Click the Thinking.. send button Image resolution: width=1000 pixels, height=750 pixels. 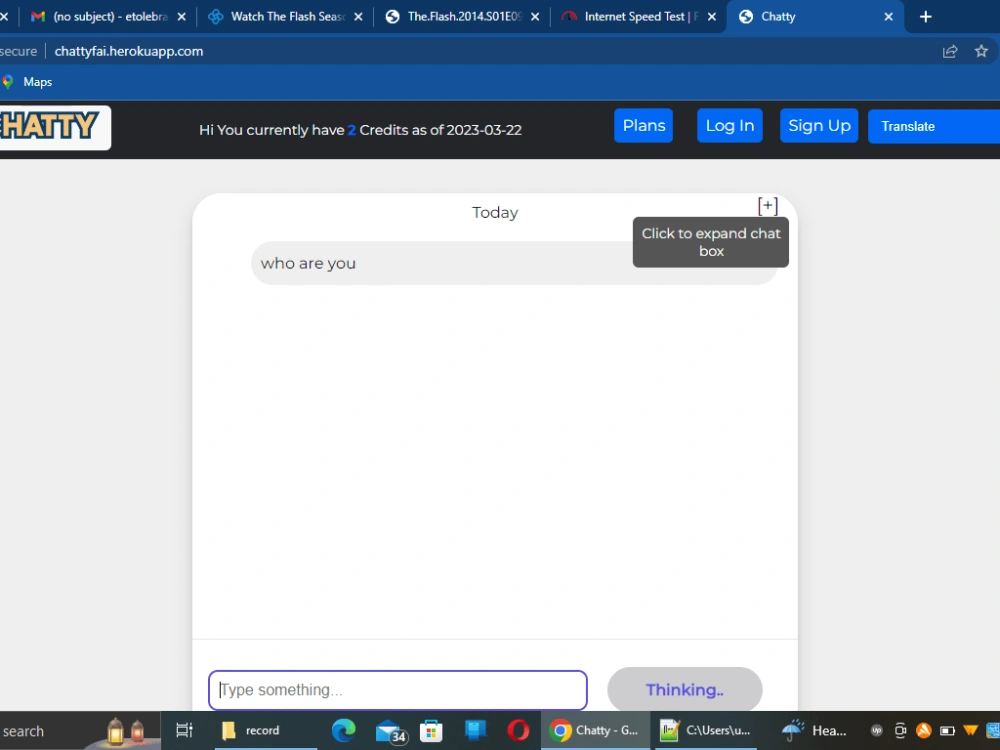(x=684, y=689)
